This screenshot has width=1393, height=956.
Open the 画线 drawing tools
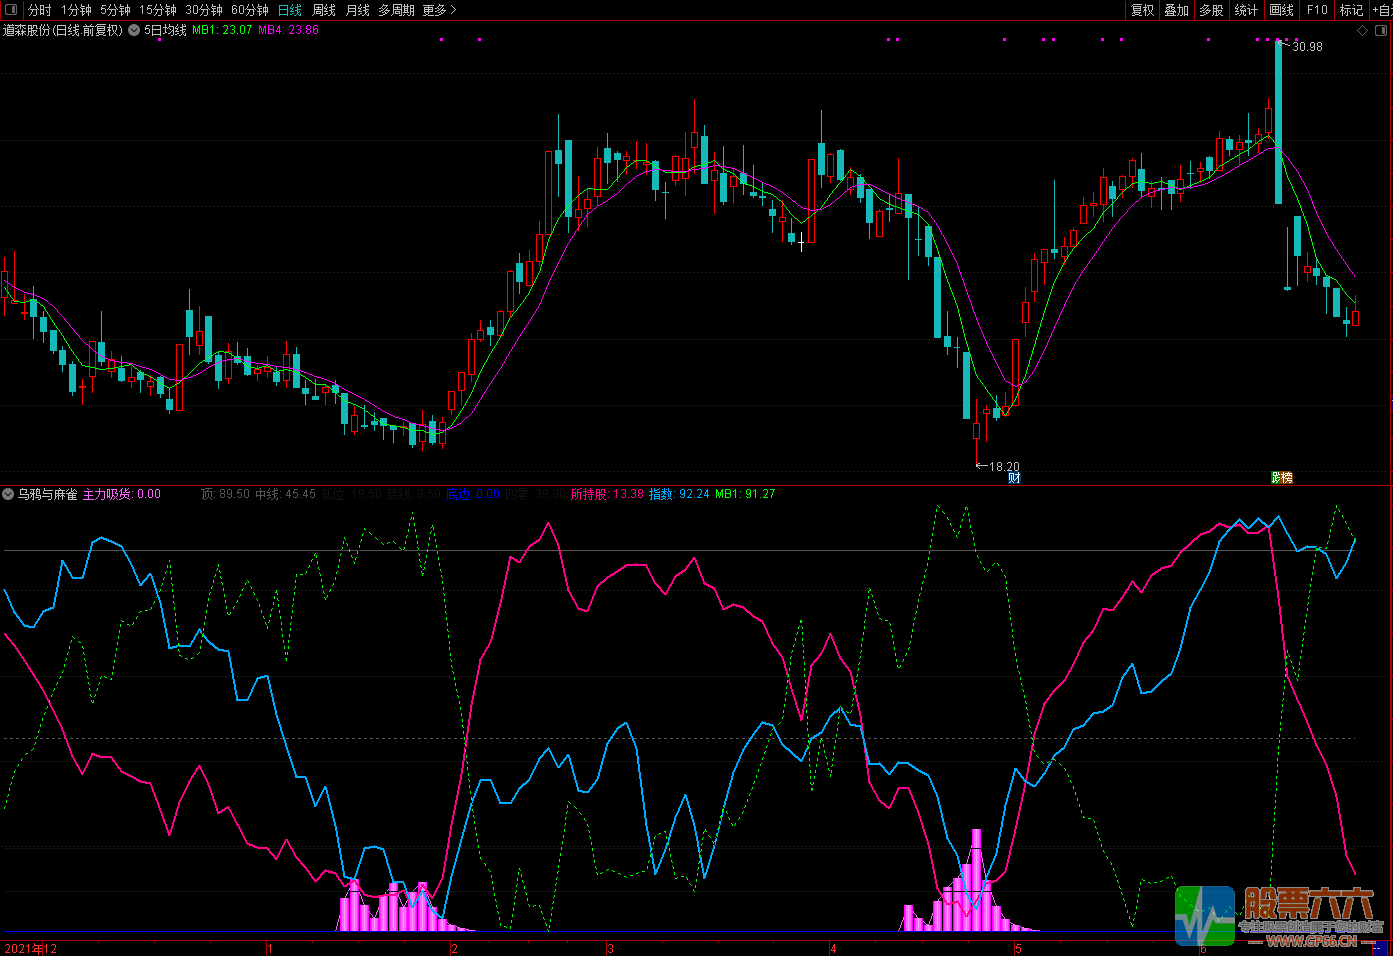tap(1281, 10)
